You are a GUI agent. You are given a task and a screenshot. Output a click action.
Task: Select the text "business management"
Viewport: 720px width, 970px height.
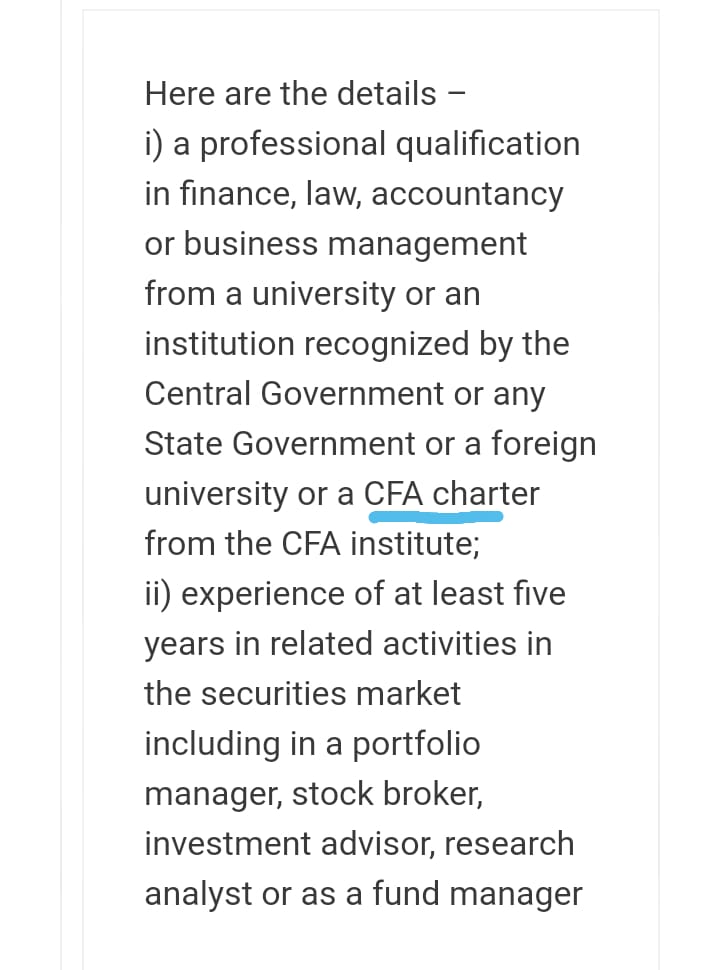coord(355,243)
